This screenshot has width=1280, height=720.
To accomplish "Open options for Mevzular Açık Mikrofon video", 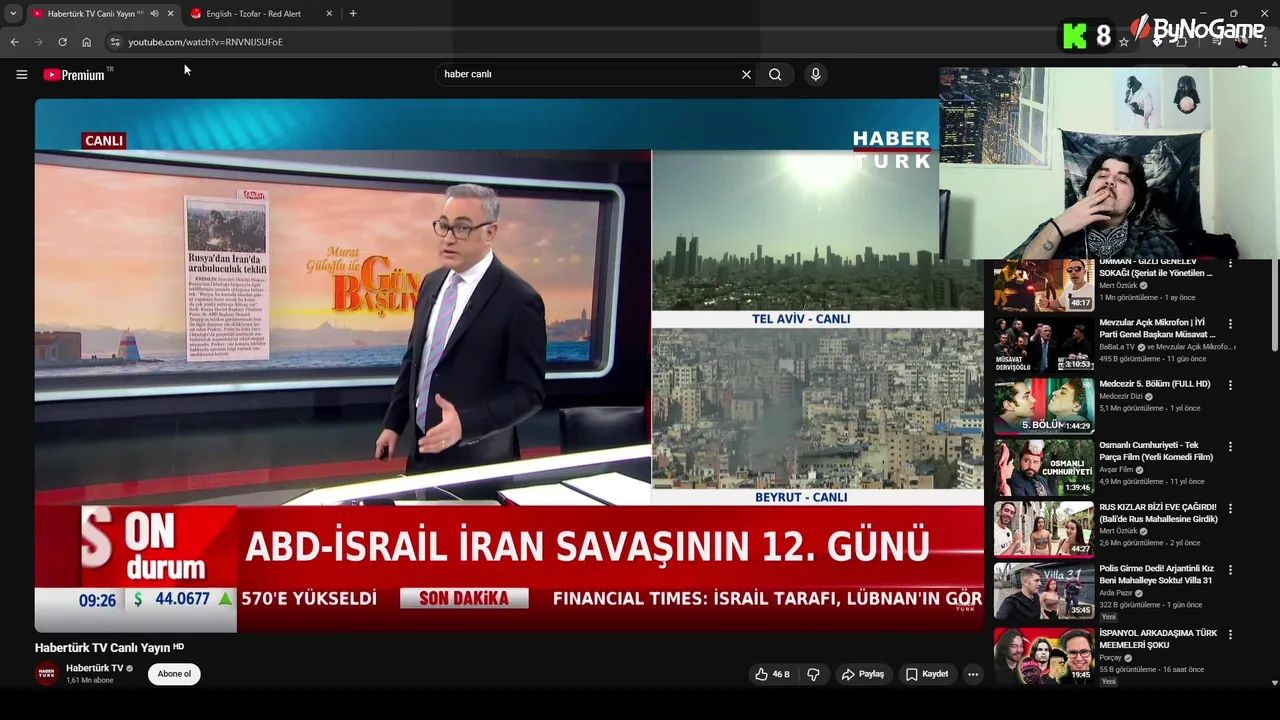I will 1230,324.
